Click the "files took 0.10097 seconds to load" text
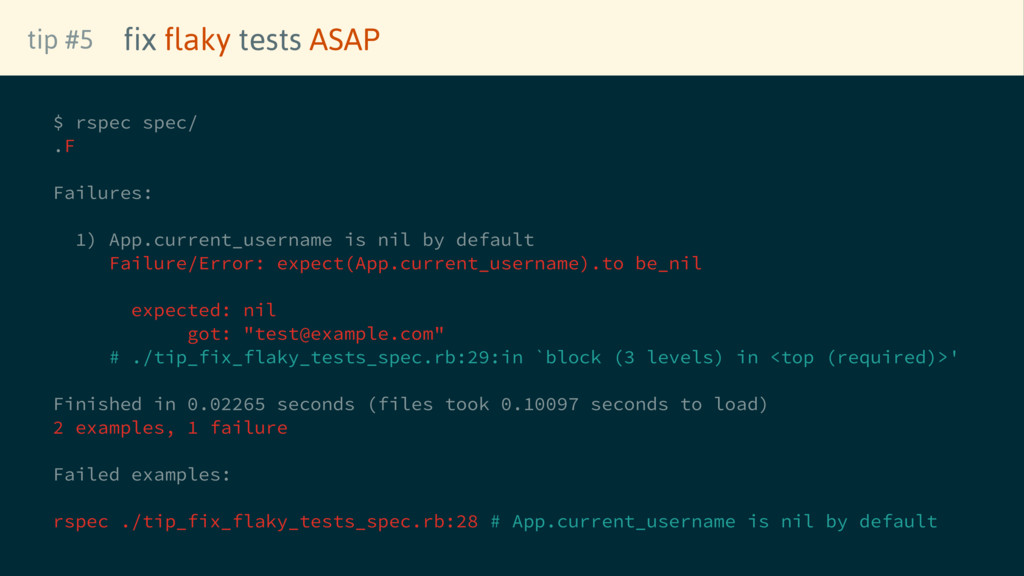The image size is (1024, 576). (x=567, y=404)
